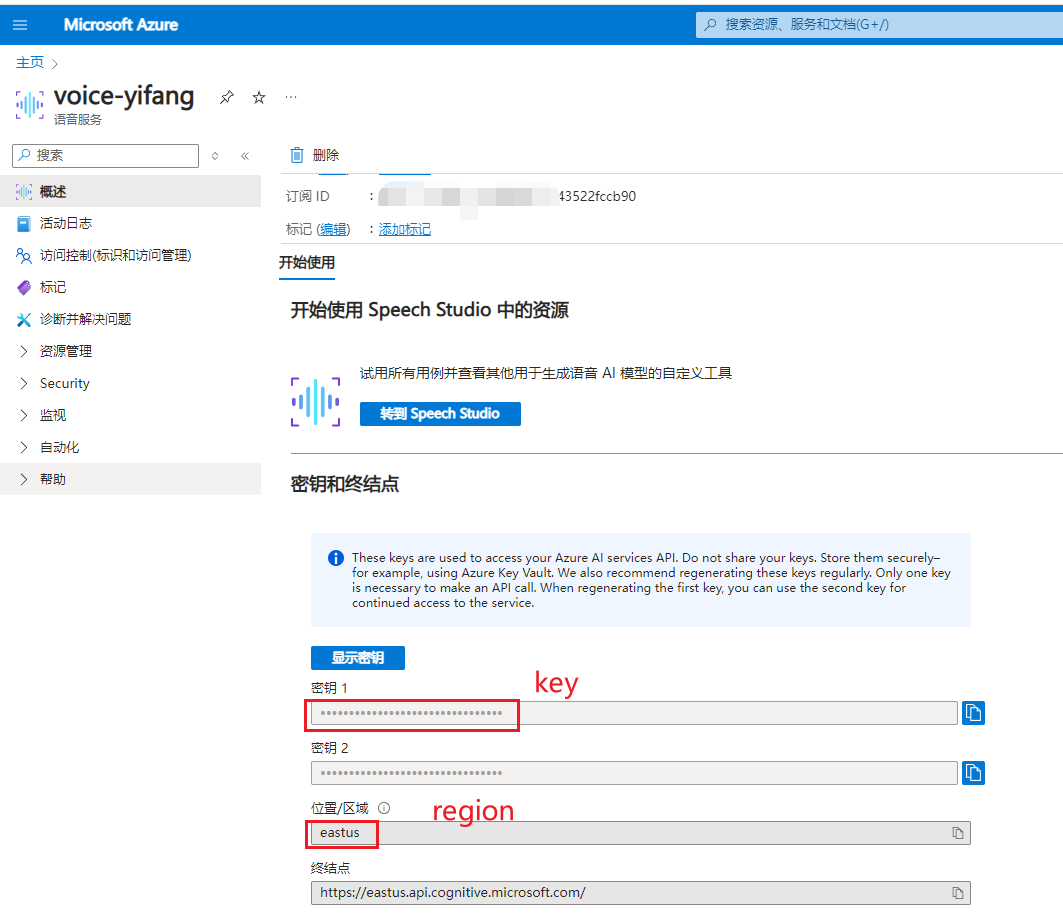
Task: Open the Azure portal hamburger menu
Action: point(20,25)
